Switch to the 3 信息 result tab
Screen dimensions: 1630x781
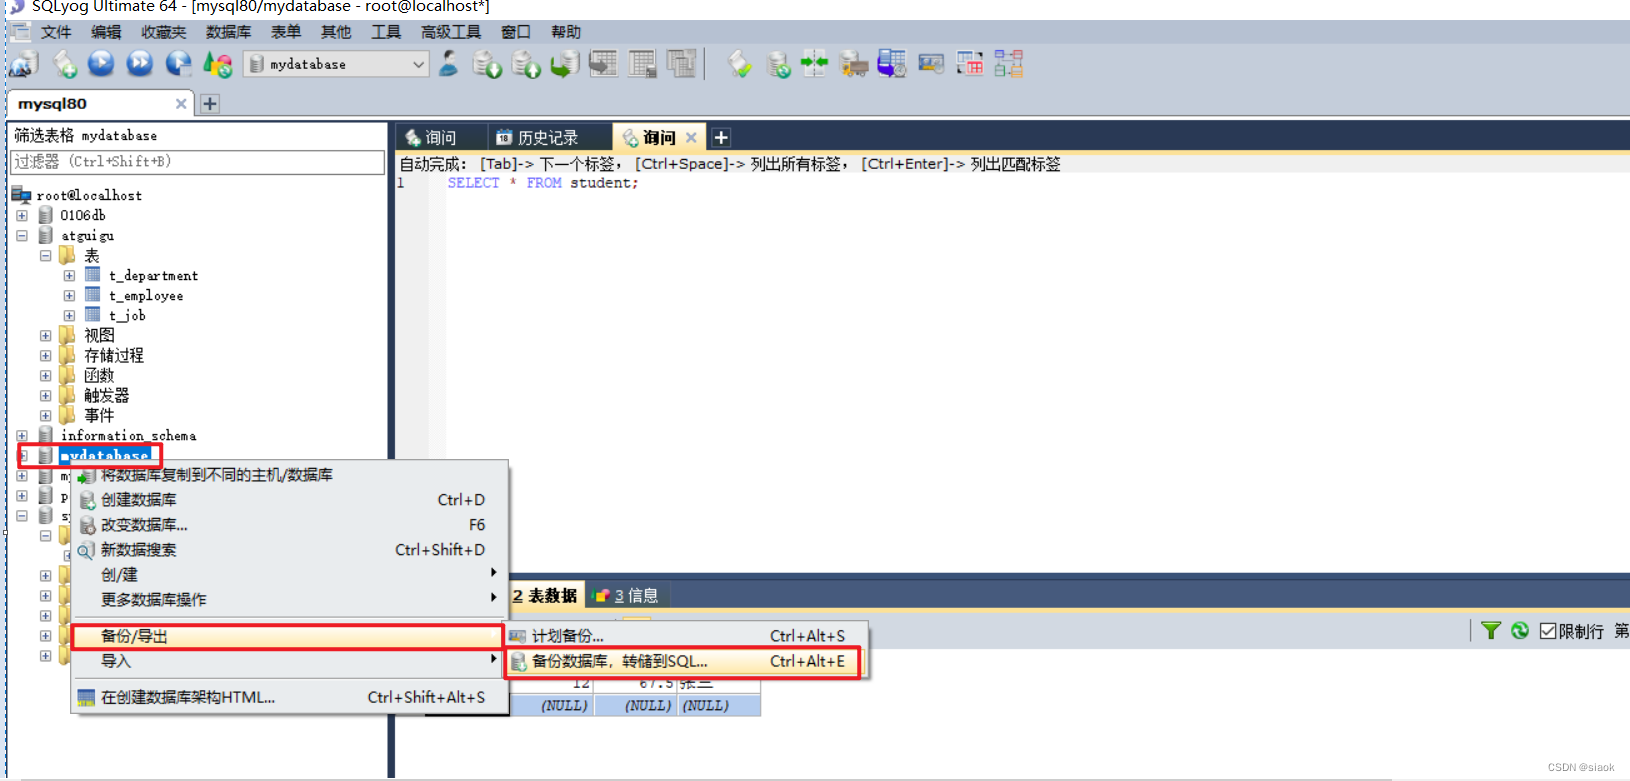point(627,596)
